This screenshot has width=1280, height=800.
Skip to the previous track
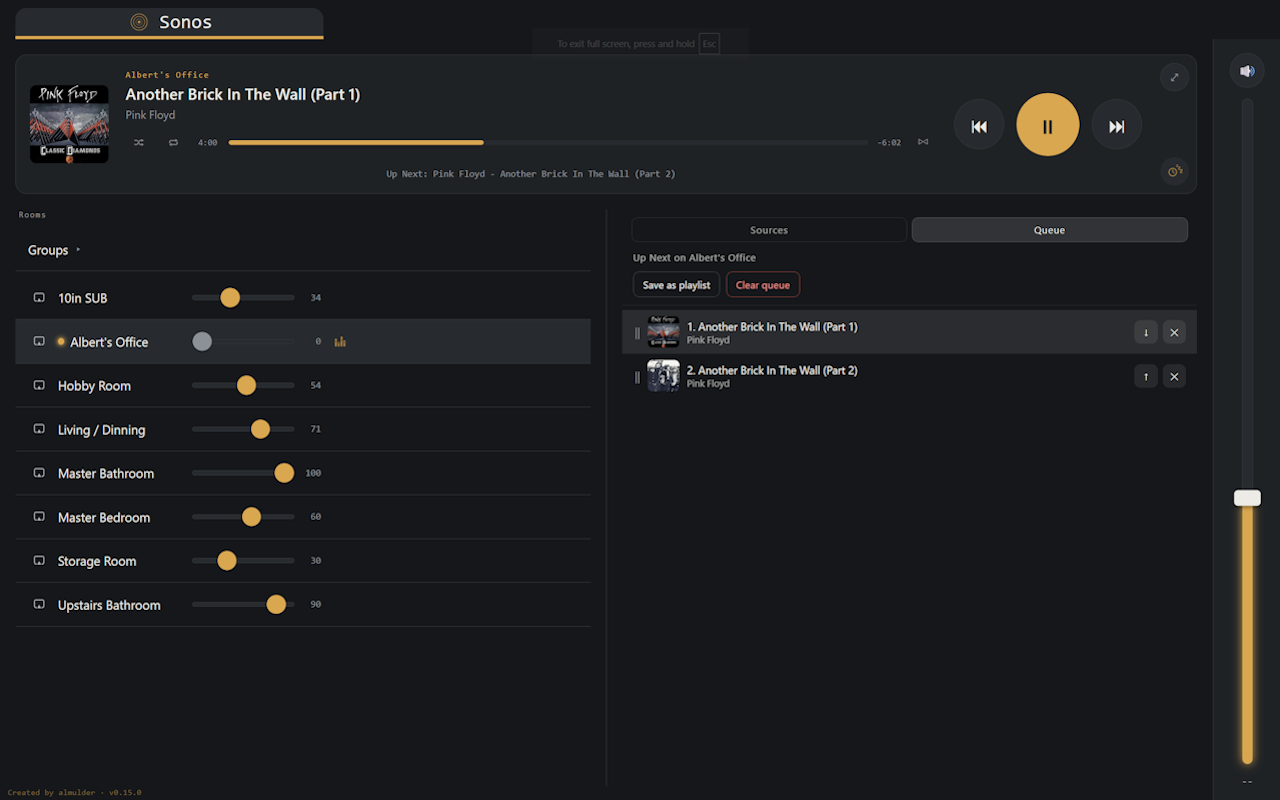(979, 126)
